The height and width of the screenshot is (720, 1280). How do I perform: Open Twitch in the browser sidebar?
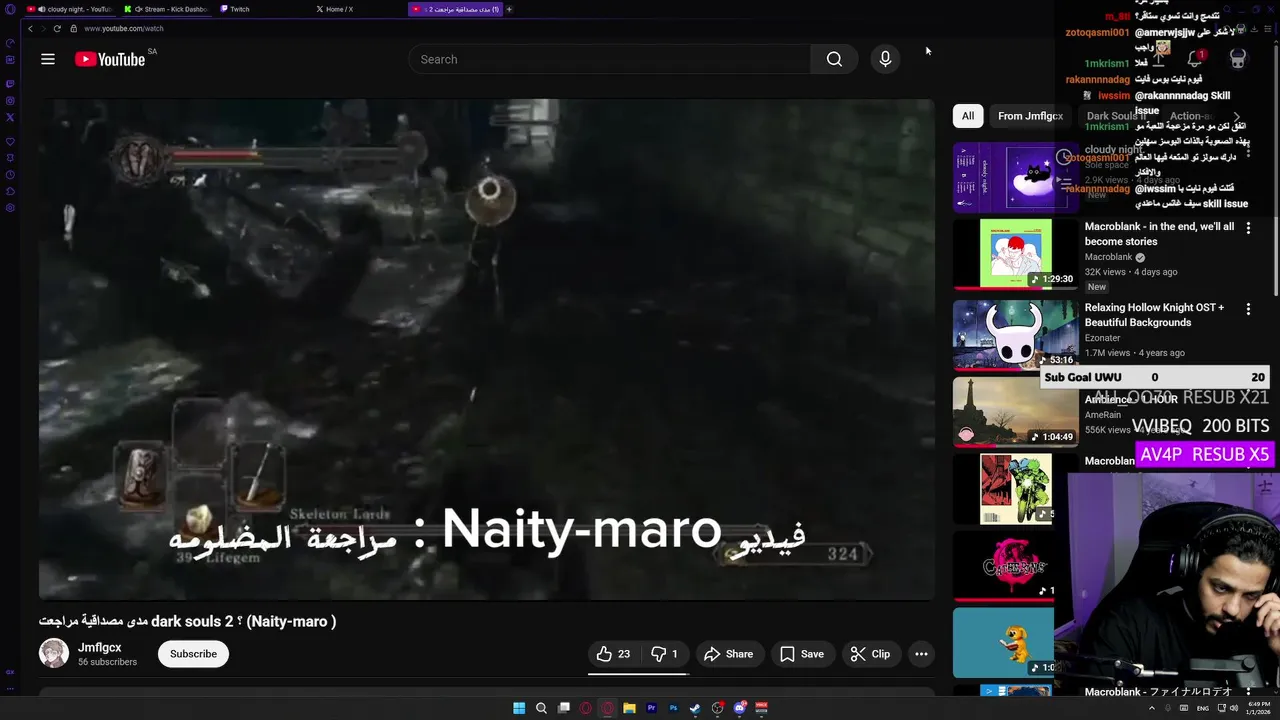[x=10, y=83]
